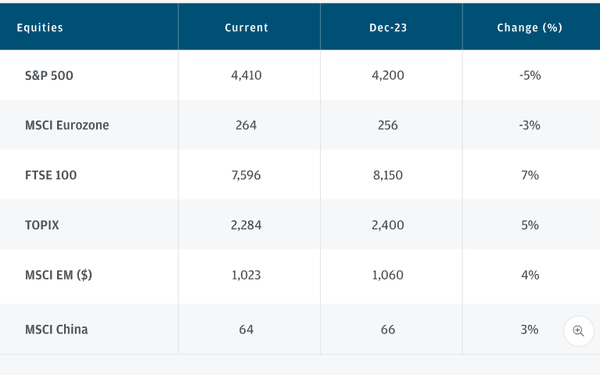Screen dimensions: 600x375
Task: Select the FTSE 100 row label
Action: coord(51,175)
